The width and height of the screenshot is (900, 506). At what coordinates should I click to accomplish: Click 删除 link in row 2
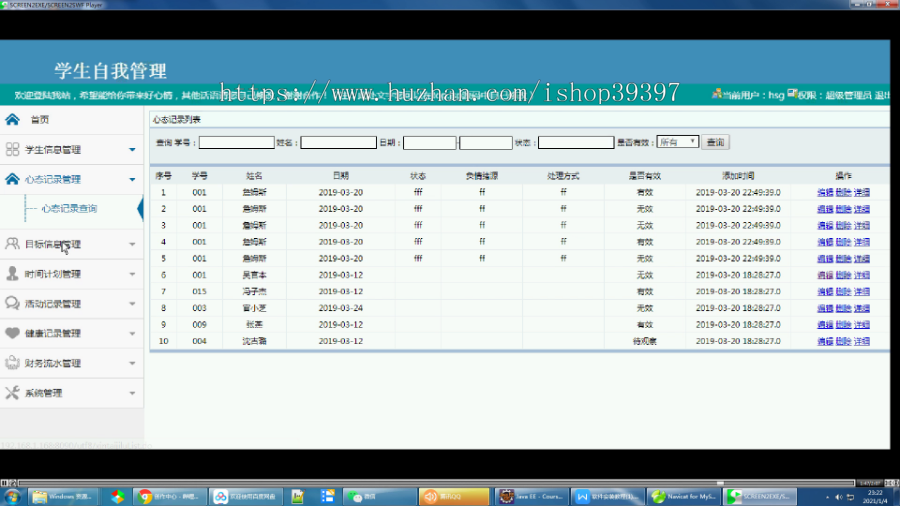pos(843,209)
